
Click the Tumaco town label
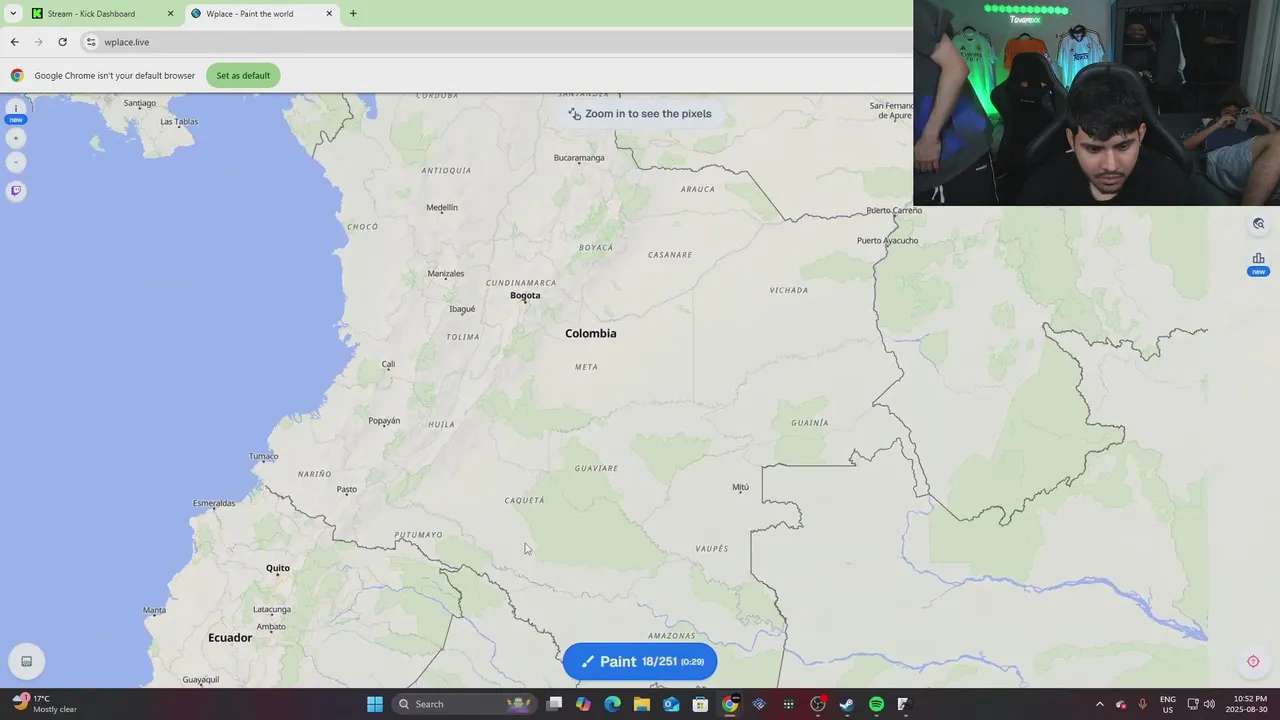[x=264, y=456]
